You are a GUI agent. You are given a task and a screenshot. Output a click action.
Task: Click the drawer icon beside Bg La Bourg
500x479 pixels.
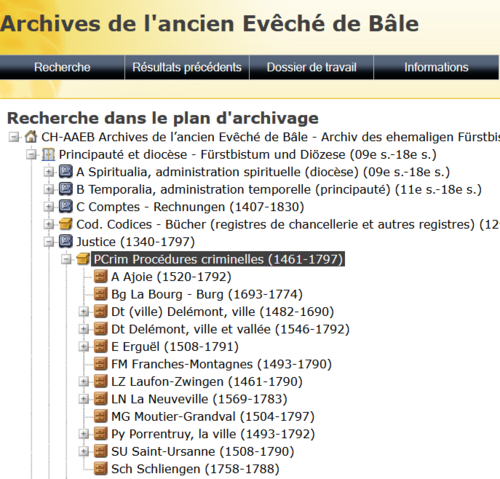click(101, 294)
